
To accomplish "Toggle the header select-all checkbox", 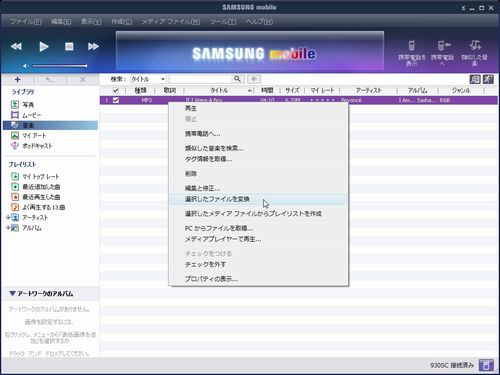I will pos(116,90).
